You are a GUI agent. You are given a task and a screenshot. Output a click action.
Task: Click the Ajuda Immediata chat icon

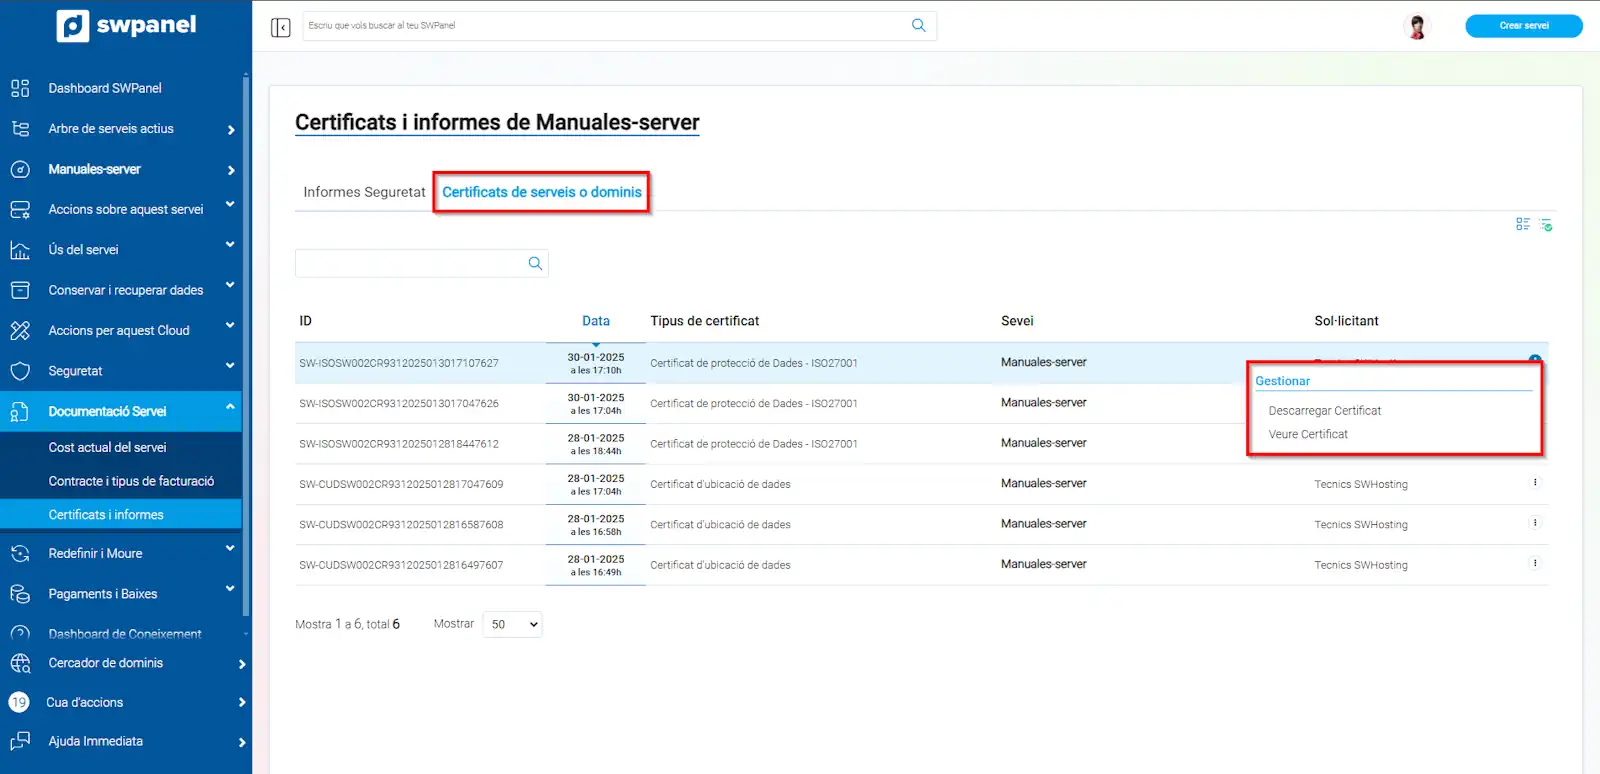[x=20, y=741]
